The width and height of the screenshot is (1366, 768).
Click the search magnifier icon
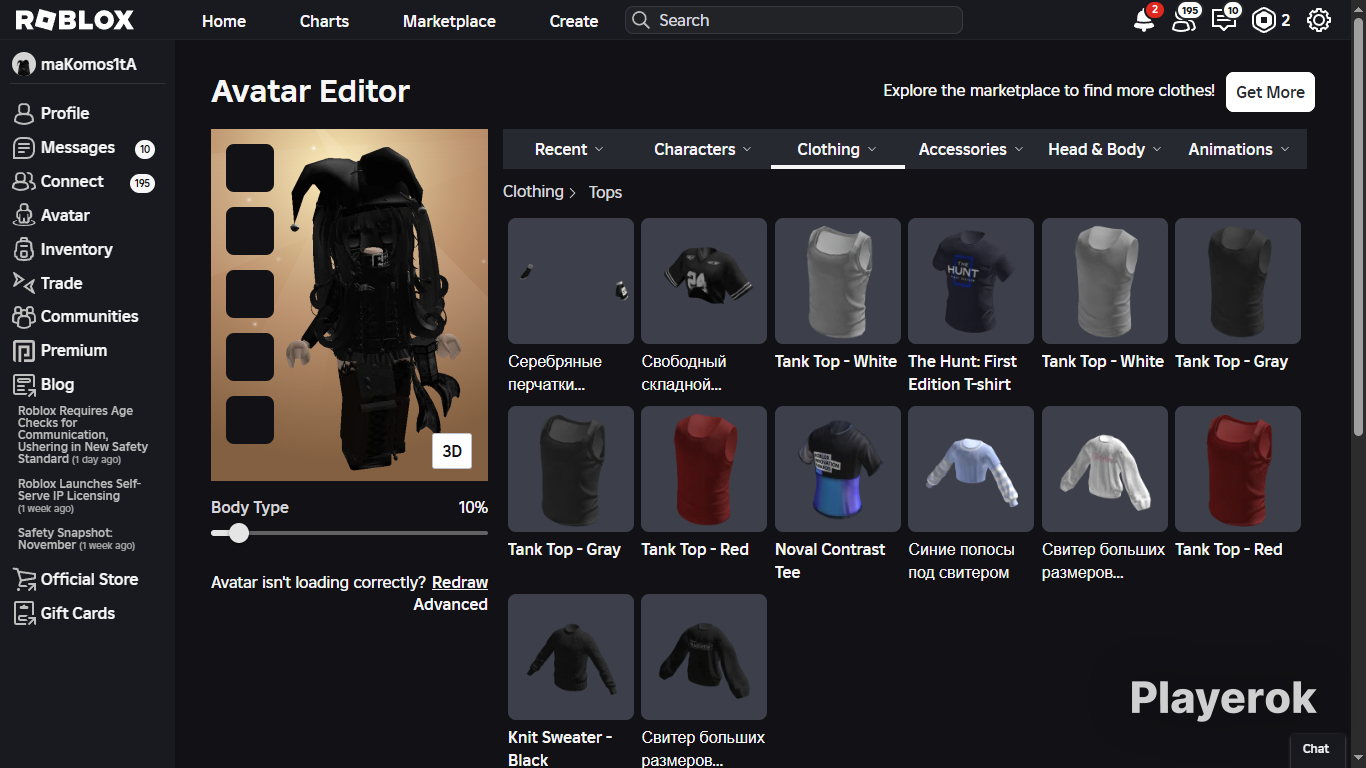coord(641,20)
